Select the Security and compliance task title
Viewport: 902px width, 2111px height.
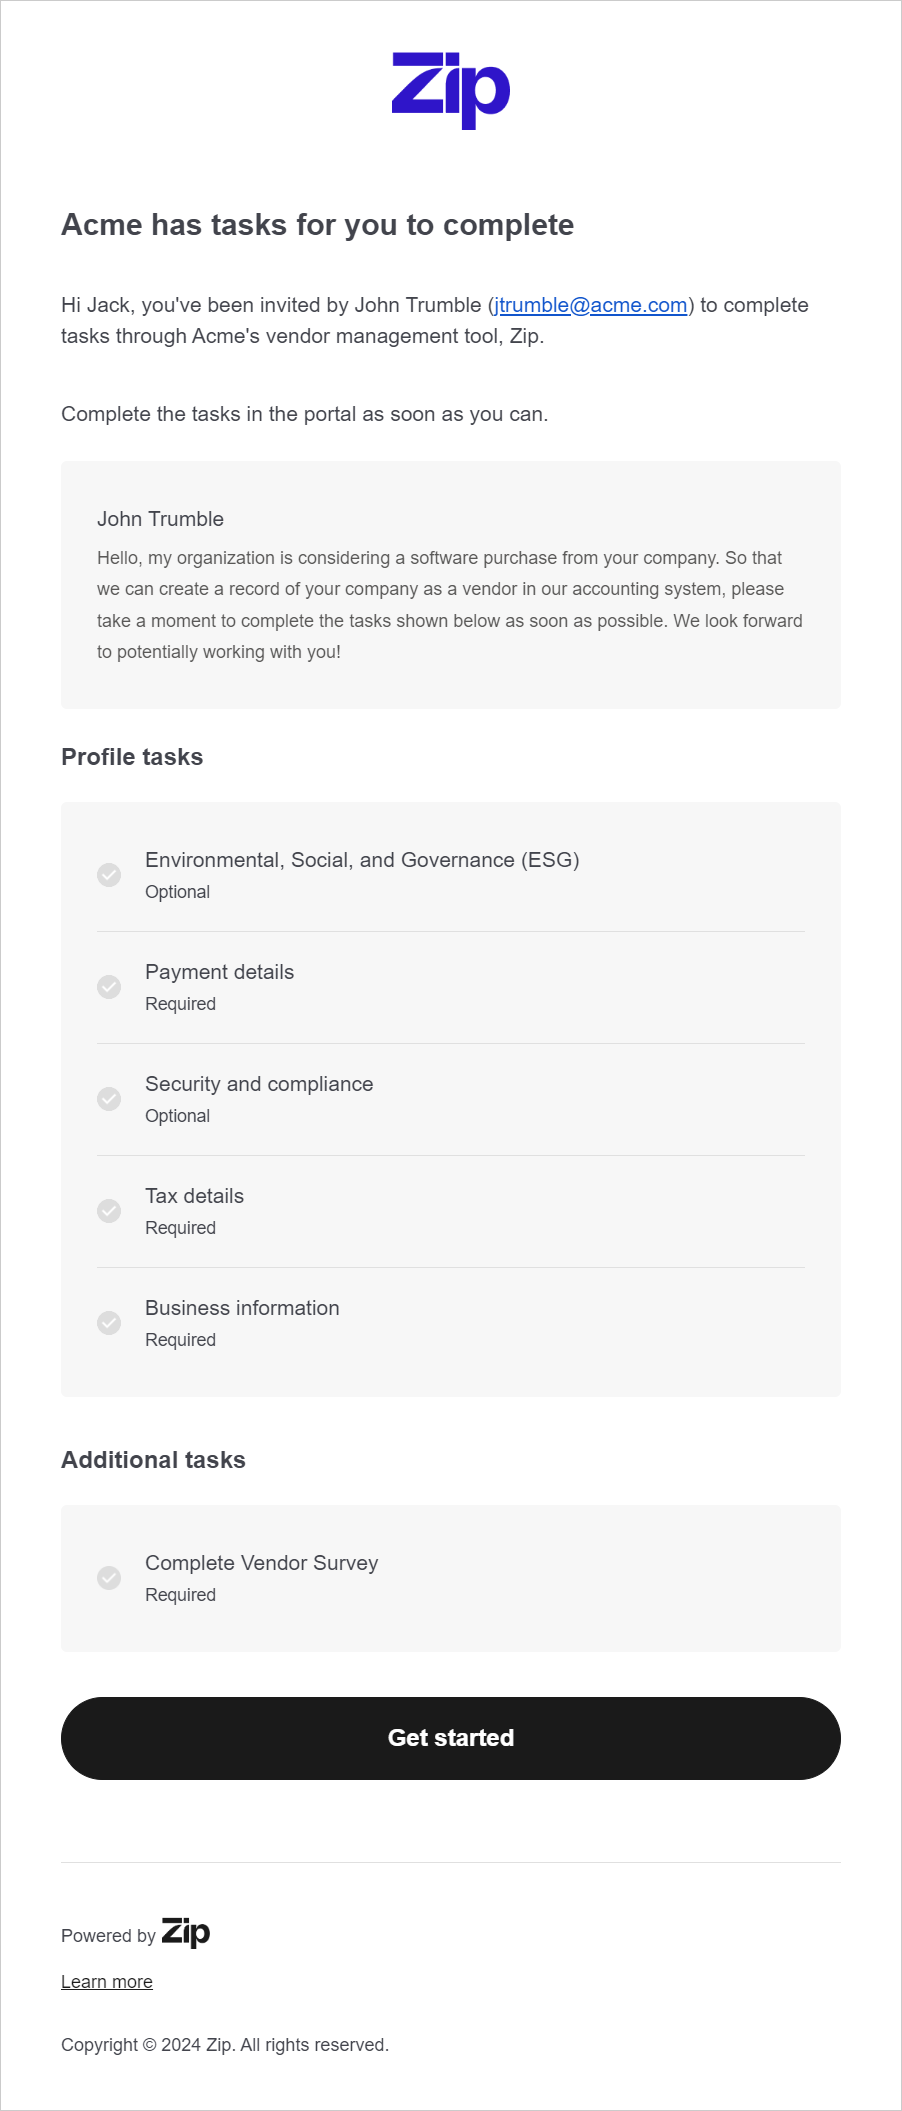259,1084
